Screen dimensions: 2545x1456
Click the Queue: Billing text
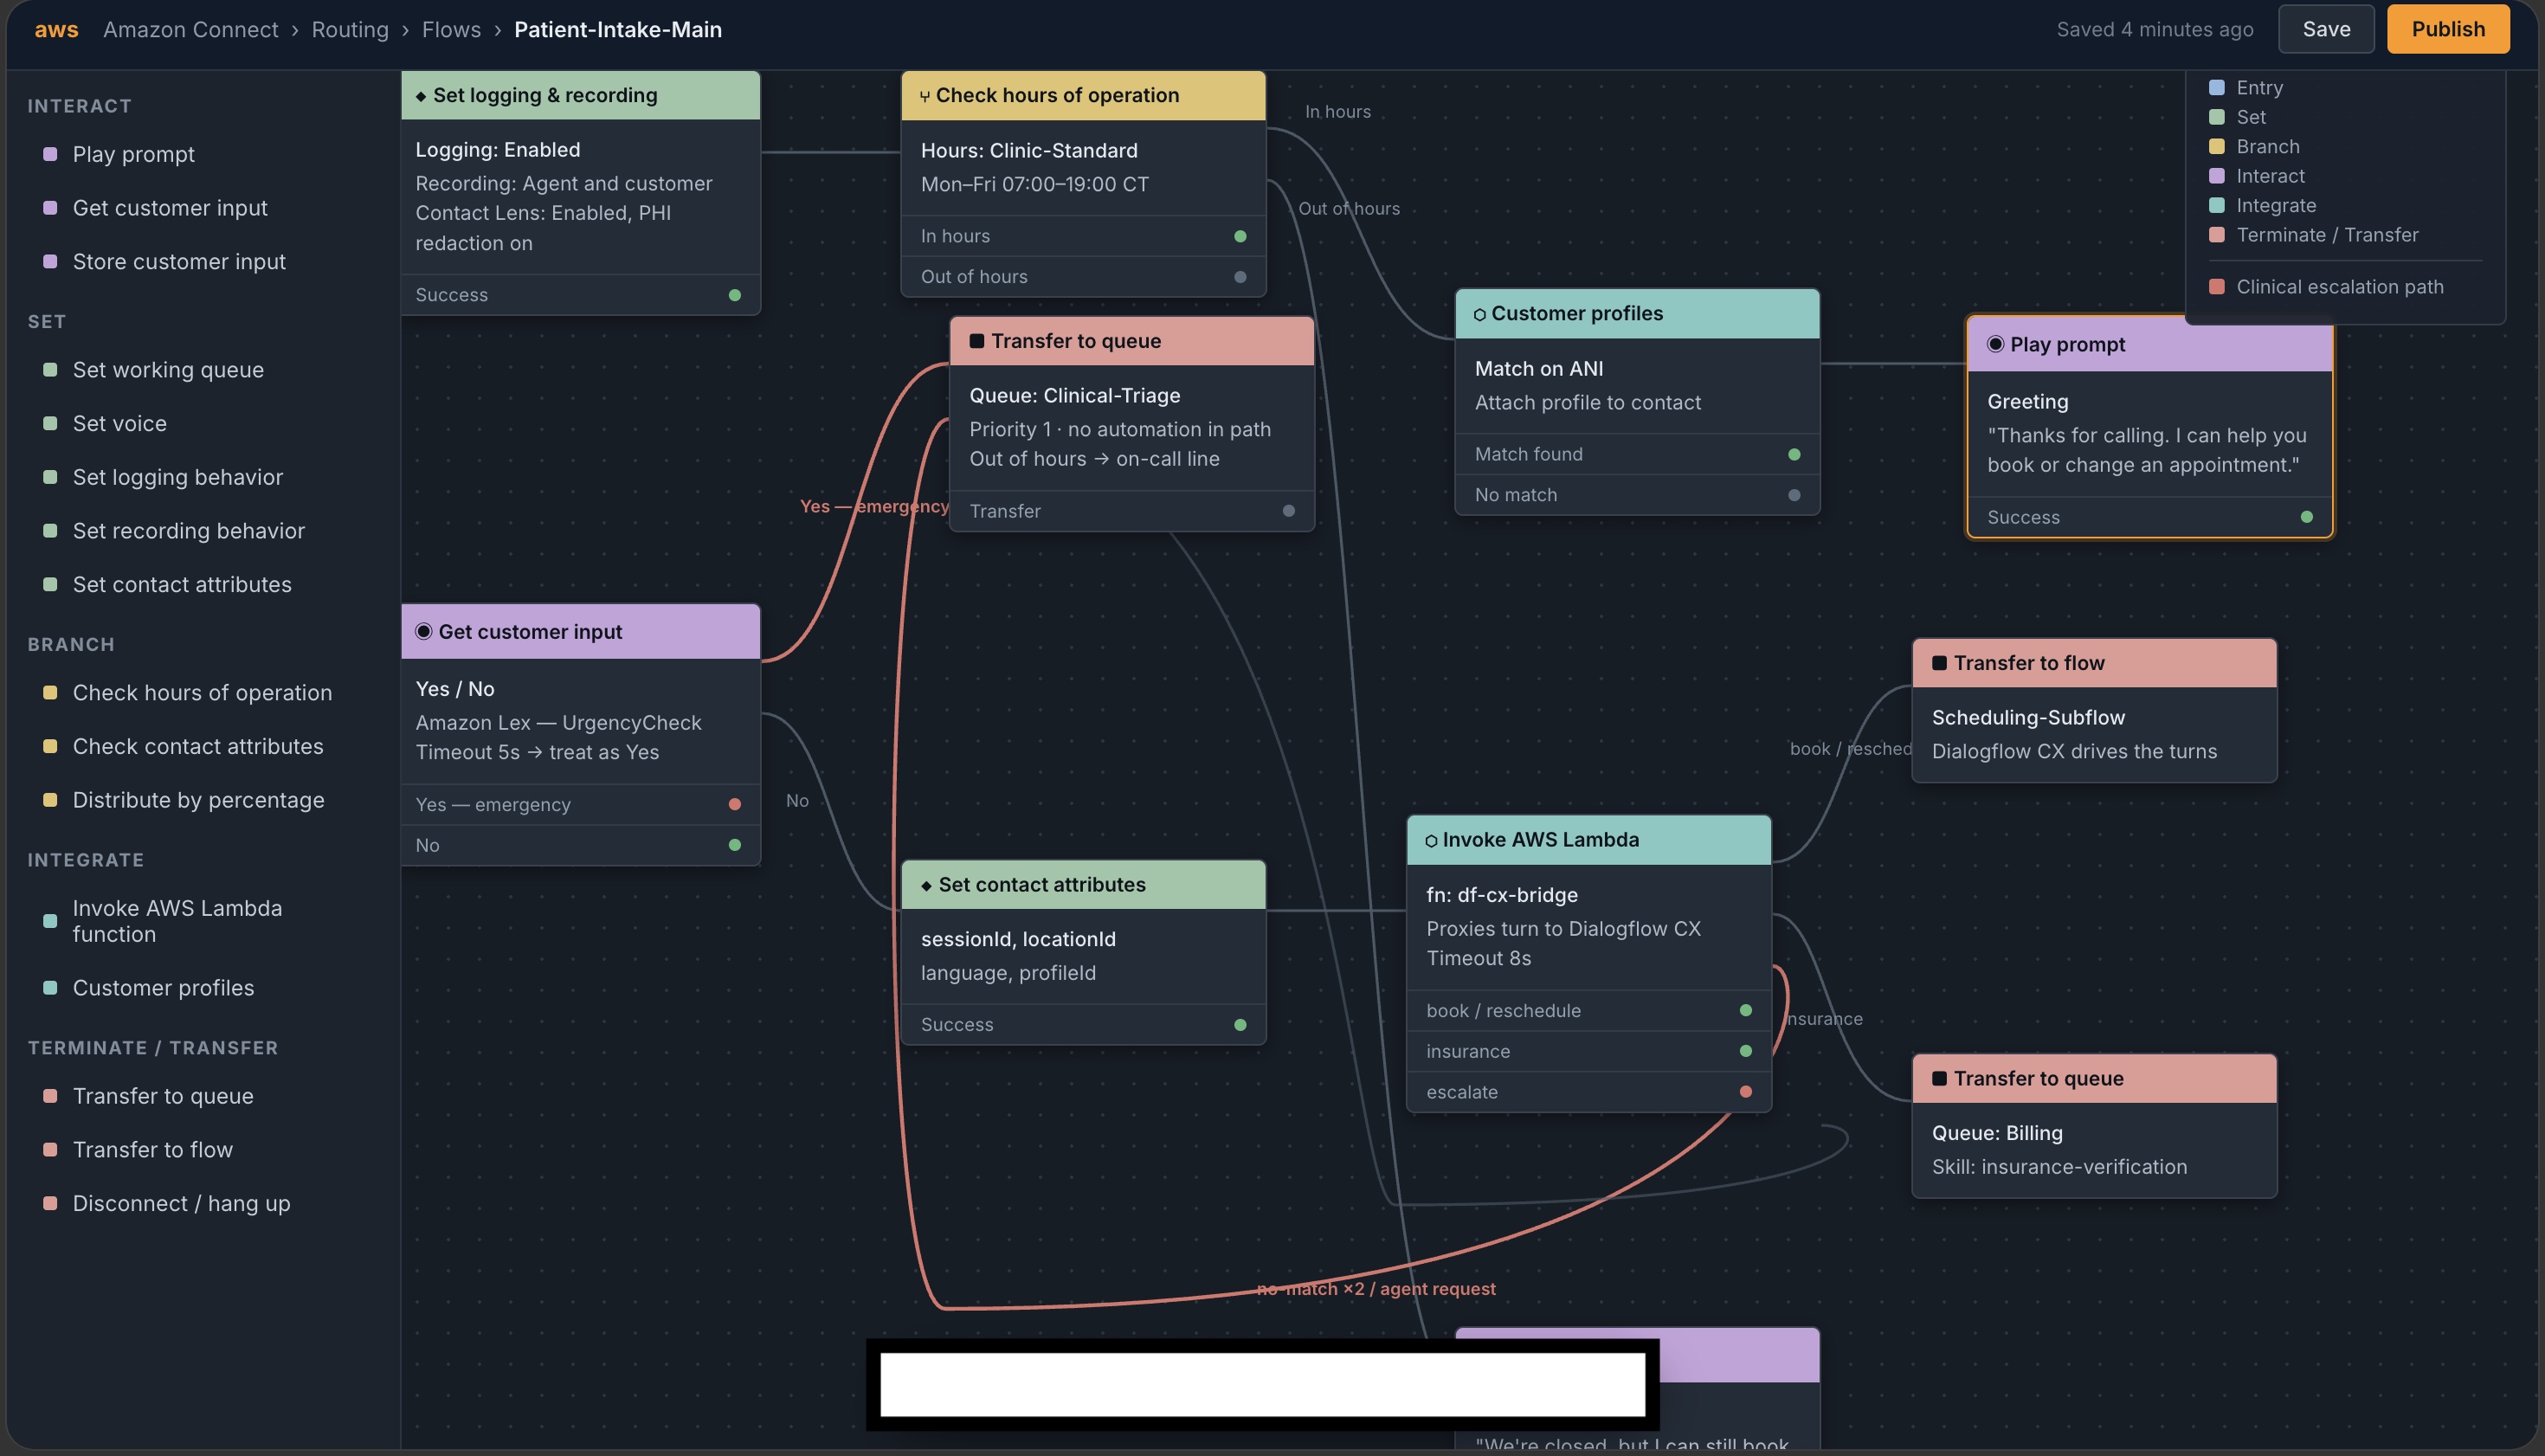click(1997, 1133)
